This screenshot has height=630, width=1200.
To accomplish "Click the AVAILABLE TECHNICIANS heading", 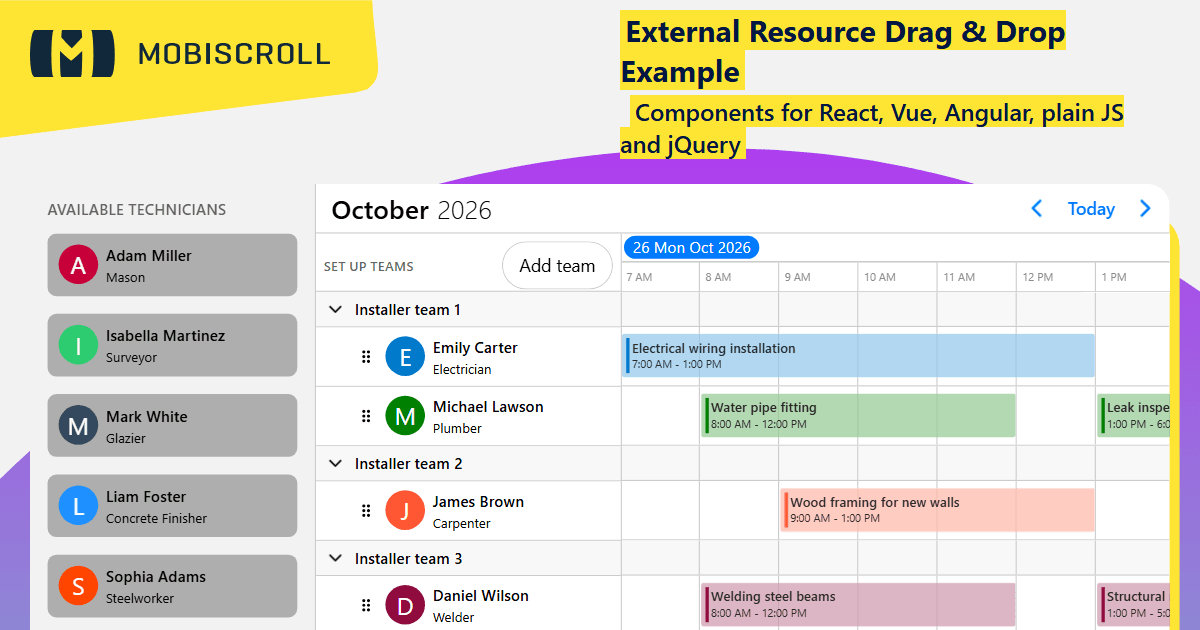I will [137, 210].
